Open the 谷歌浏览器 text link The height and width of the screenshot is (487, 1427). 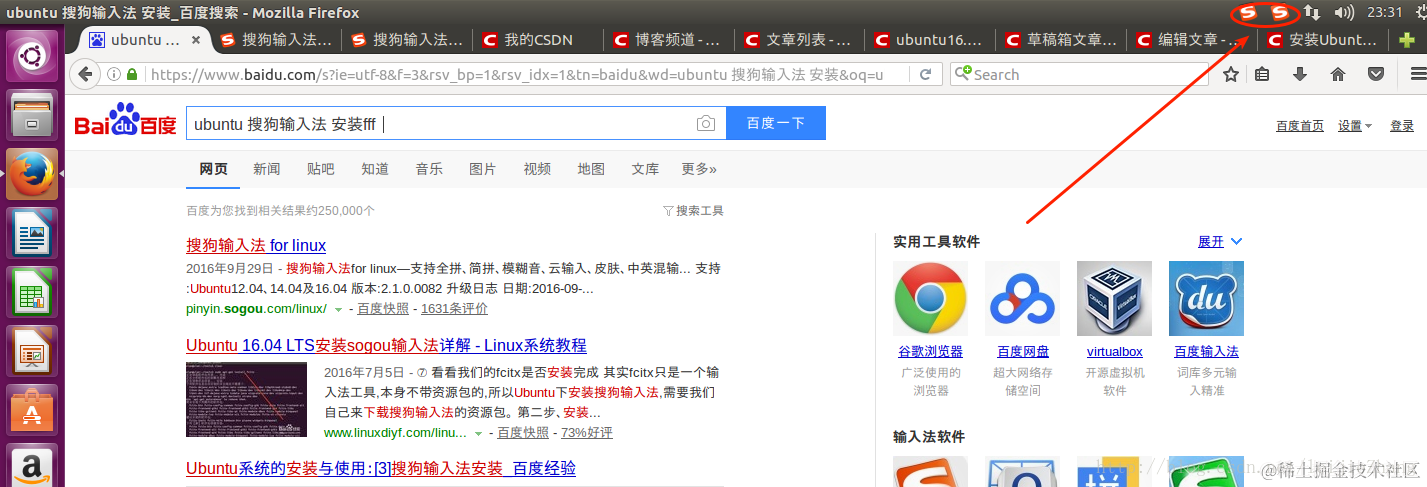click(x=930, y=352)
